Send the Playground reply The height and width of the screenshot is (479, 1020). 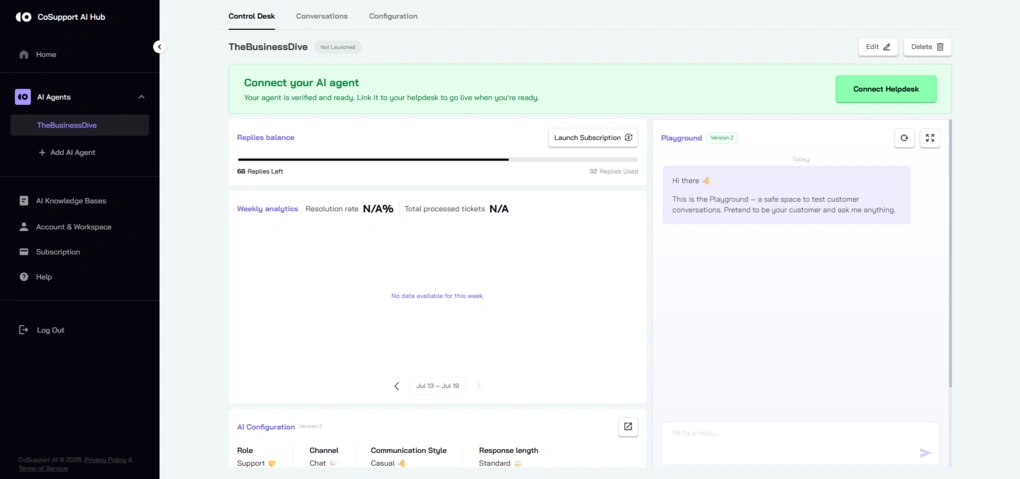click(x=926, y=453)
